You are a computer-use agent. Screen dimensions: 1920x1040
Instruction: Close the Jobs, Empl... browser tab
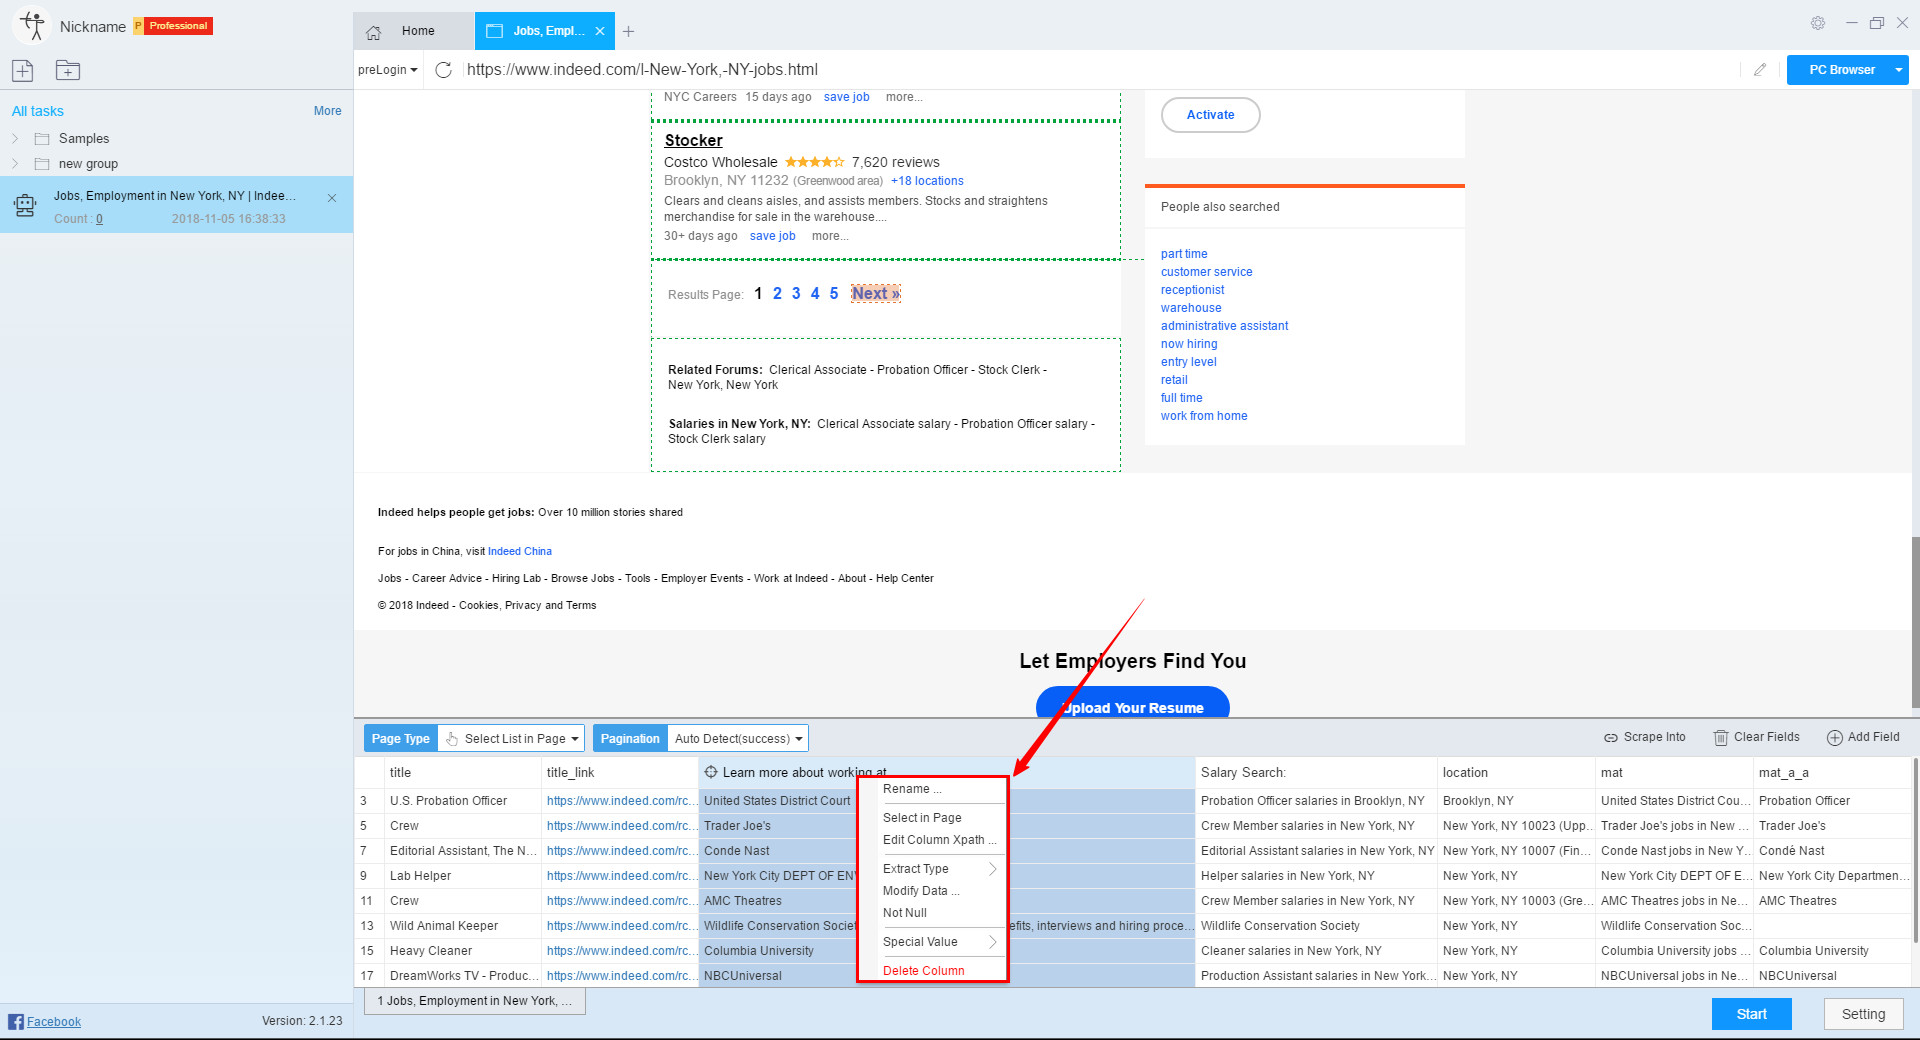tap(600, 31)
